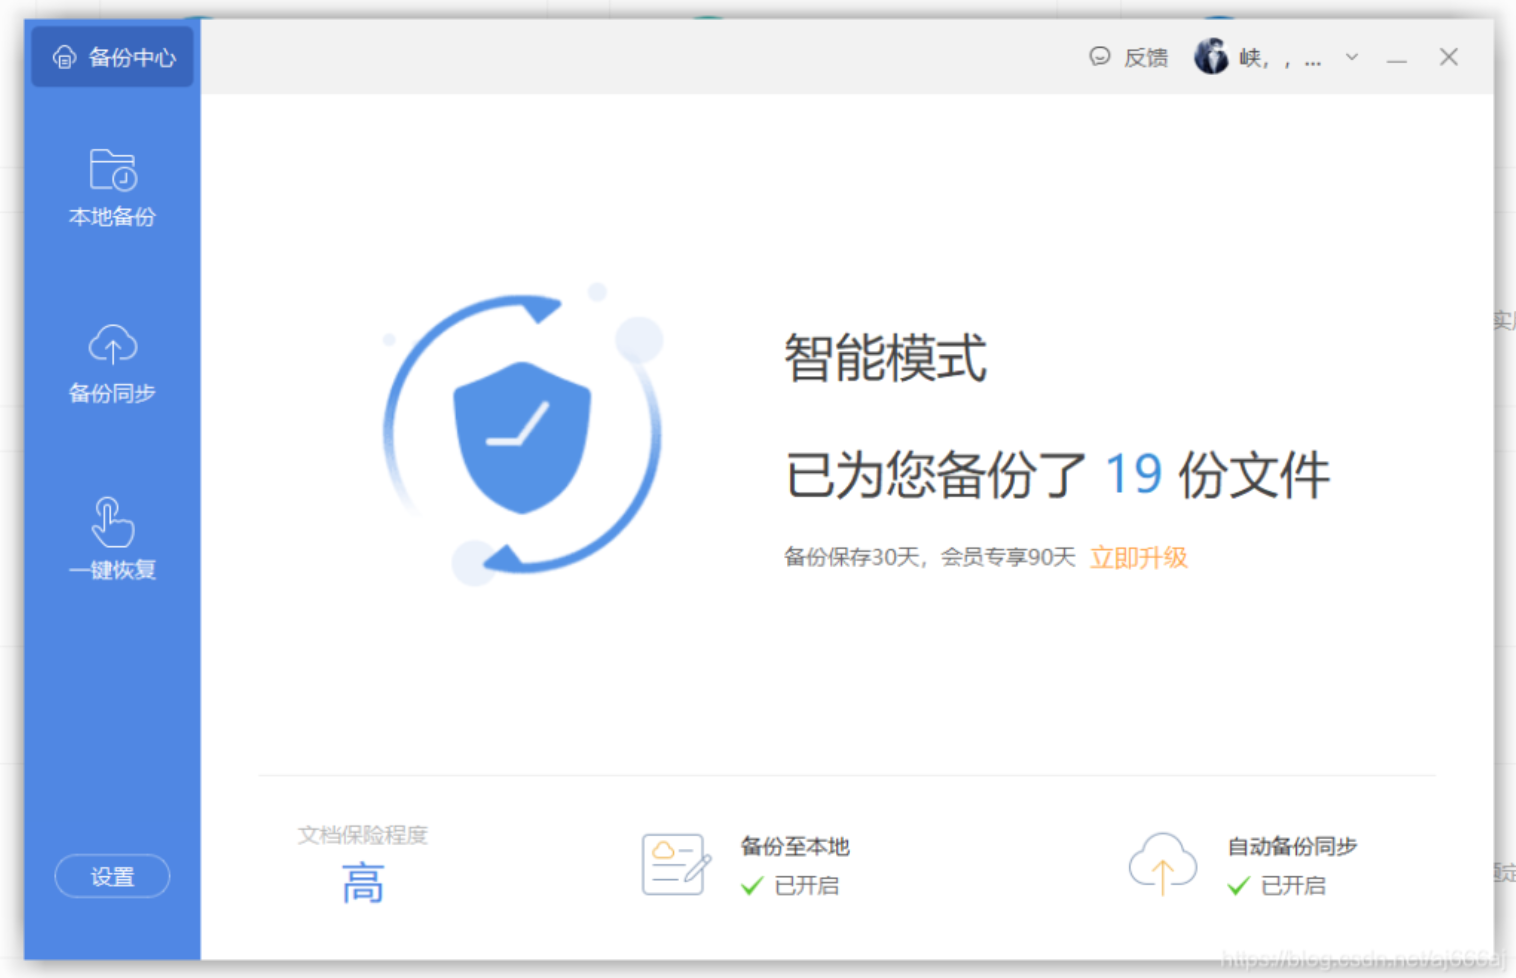This screenshot has height=978, width=1516.
Task: Toggle the 备份至本地 已开启 checkmark
Action: coord(752,886)
